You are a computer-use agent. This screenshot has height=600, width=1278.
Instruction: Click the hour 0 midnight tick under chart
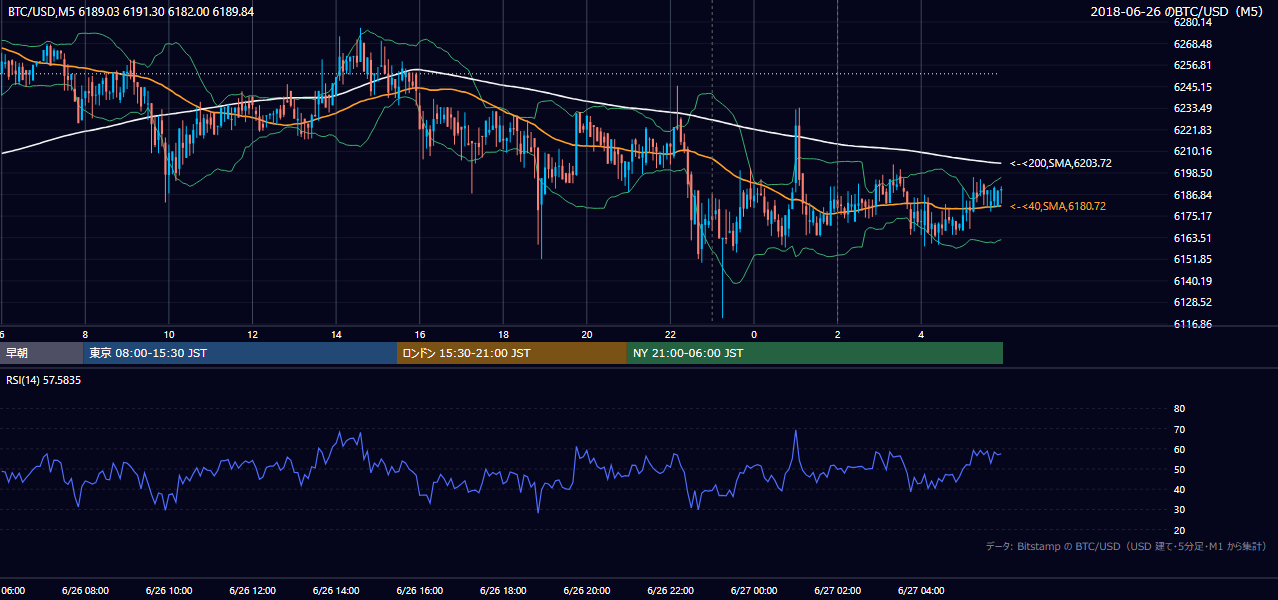(x=754, y=334)
